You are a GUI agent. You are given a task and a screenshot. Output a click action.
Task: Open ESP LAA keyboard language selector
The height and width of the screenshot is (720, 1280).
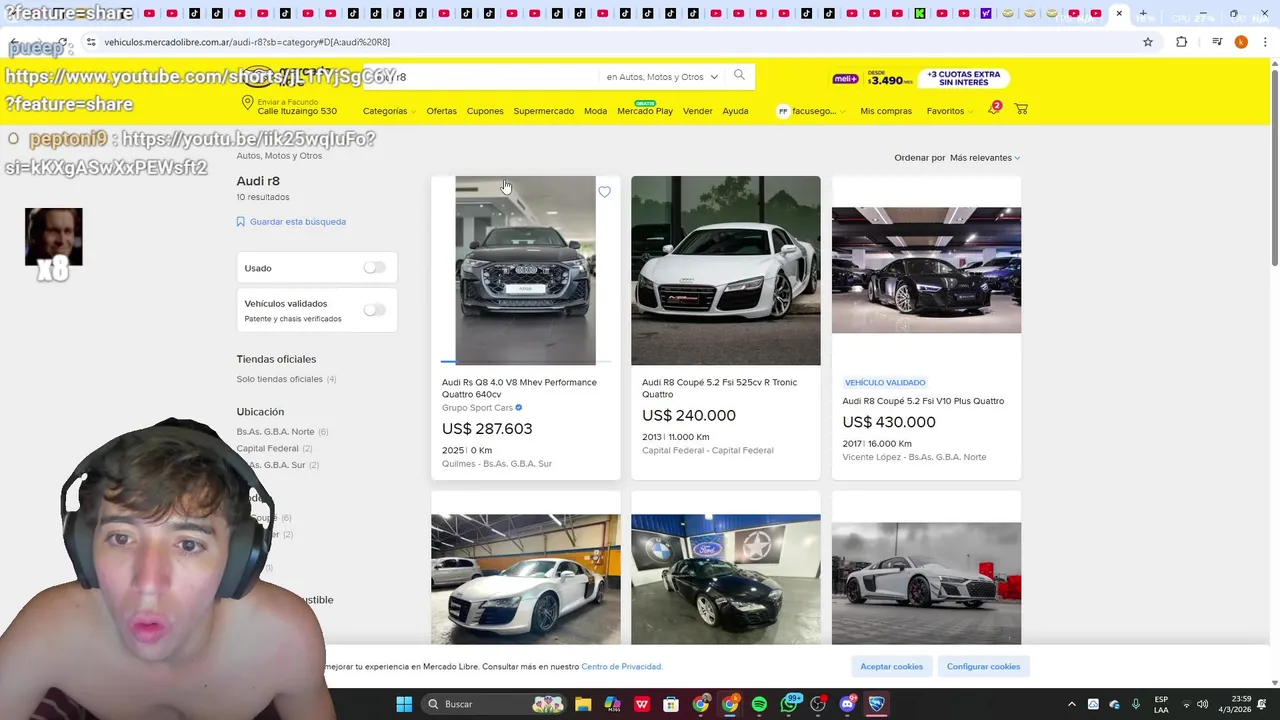(1161, 704)
